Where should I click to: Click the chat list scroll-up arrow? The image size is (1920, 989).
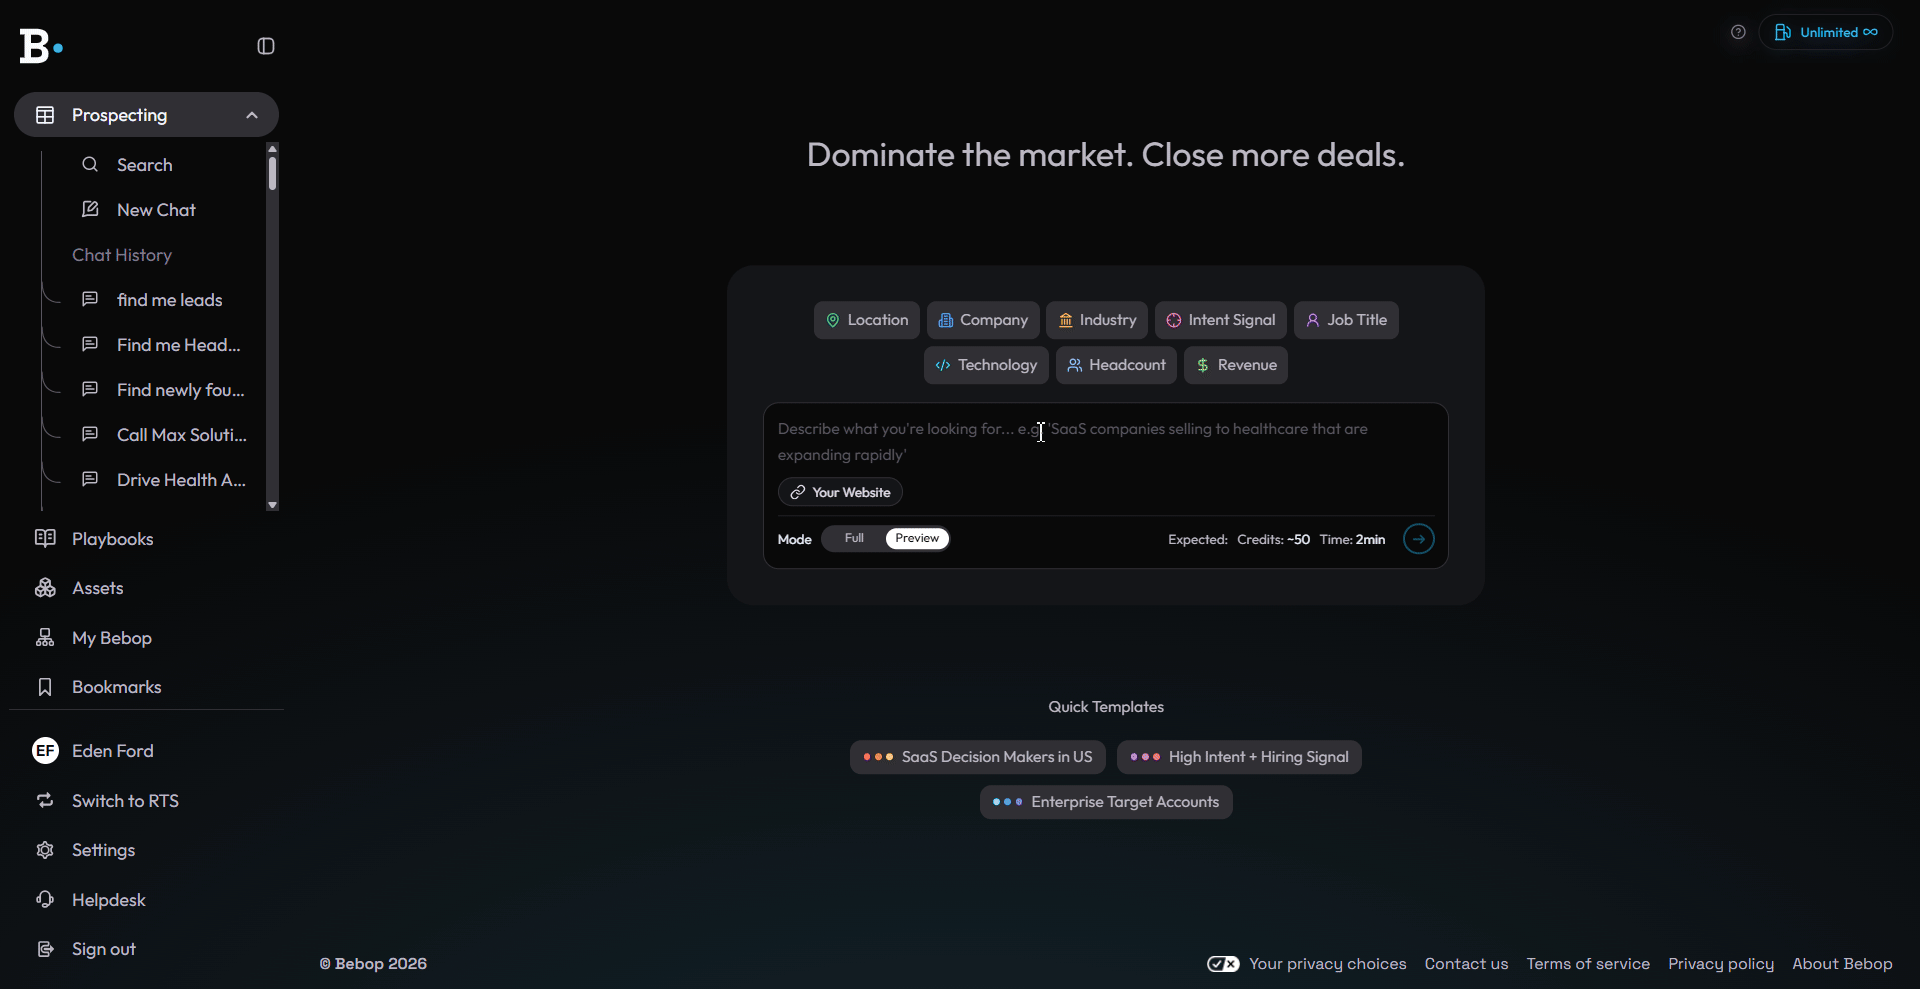(272, 149)
